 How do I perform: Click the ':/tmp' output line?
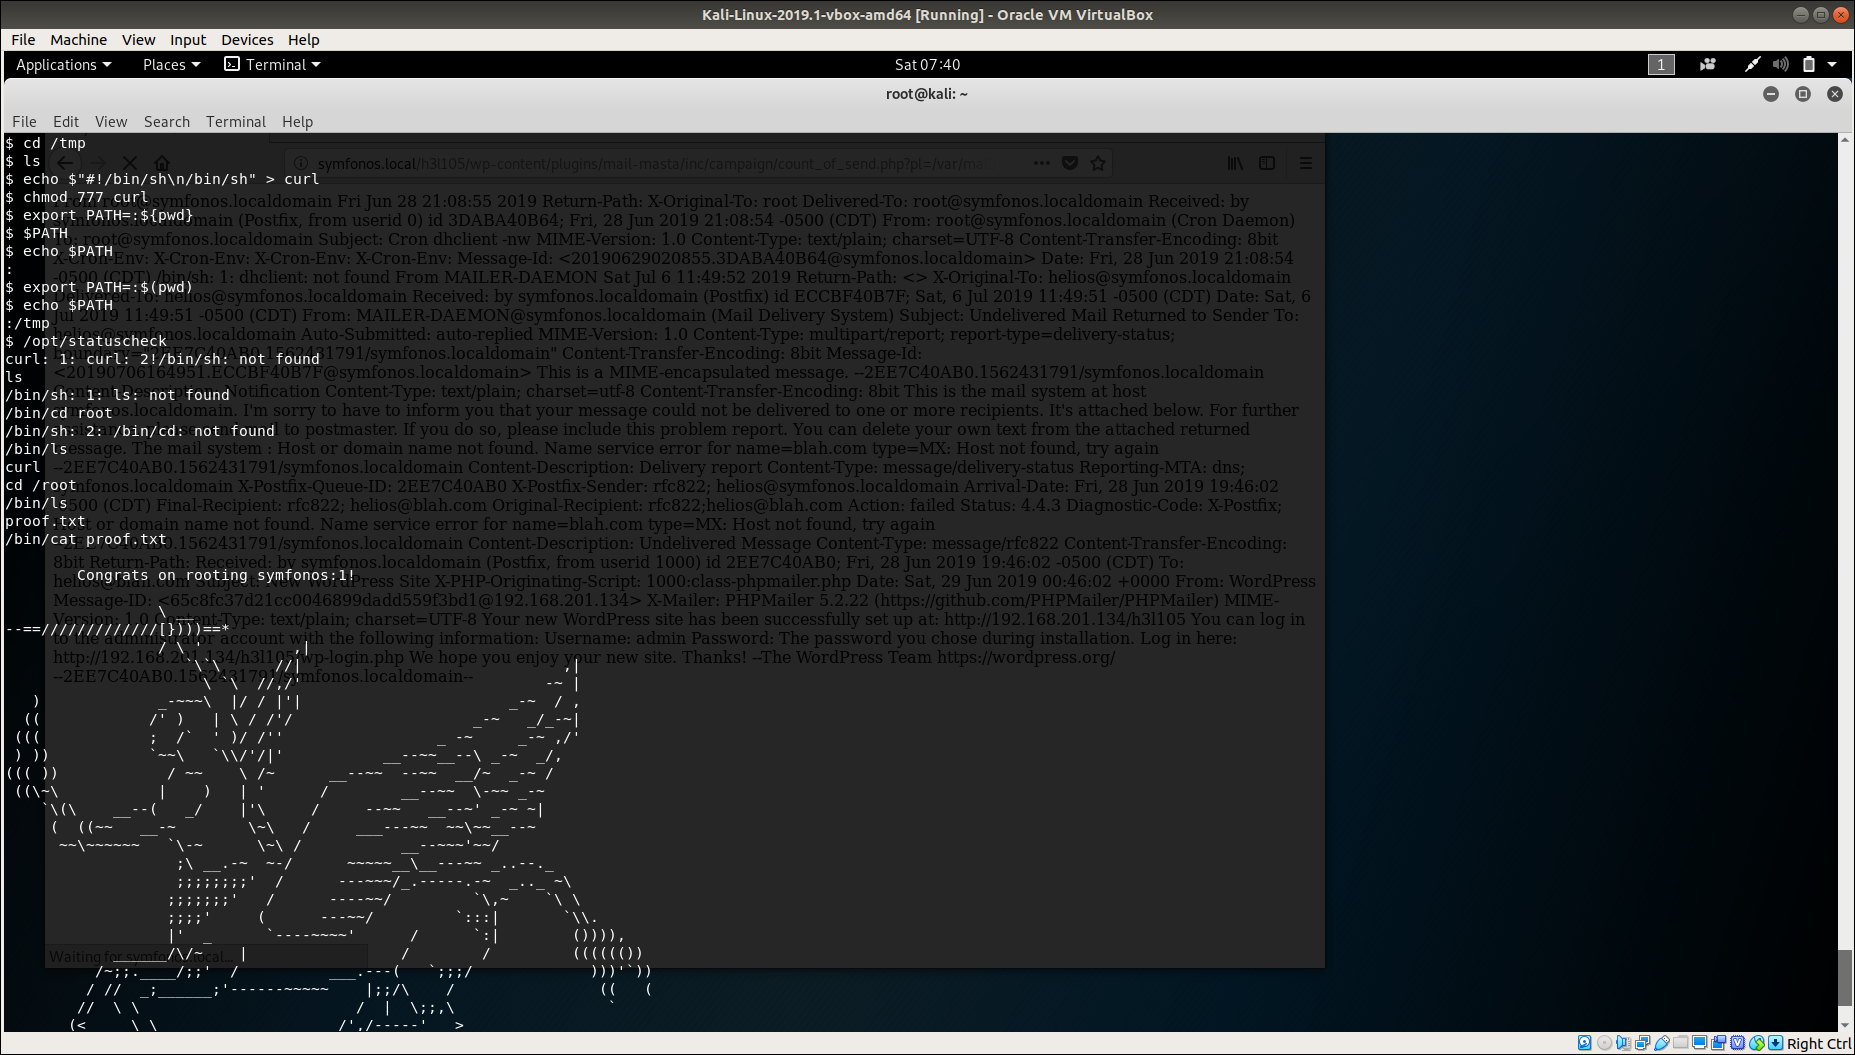(27, 323)
